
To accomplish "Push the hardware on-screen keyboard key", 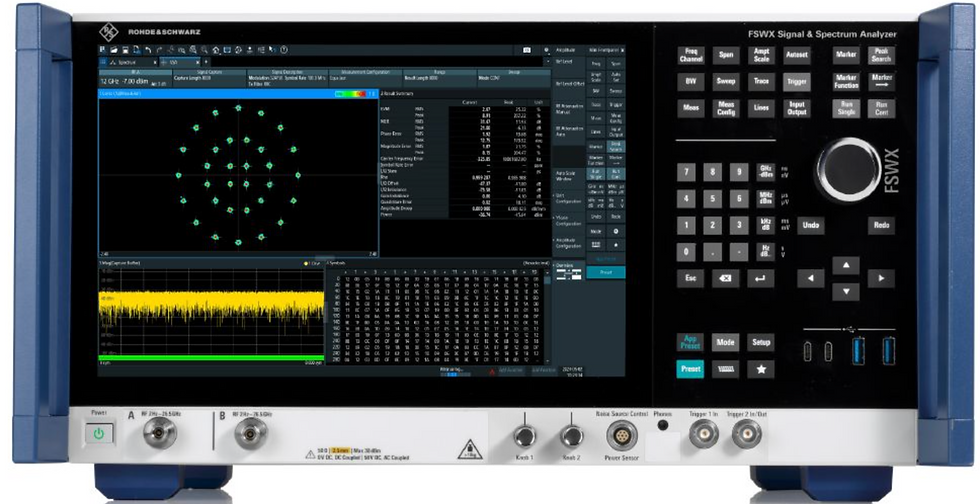I will pos(726,369).
